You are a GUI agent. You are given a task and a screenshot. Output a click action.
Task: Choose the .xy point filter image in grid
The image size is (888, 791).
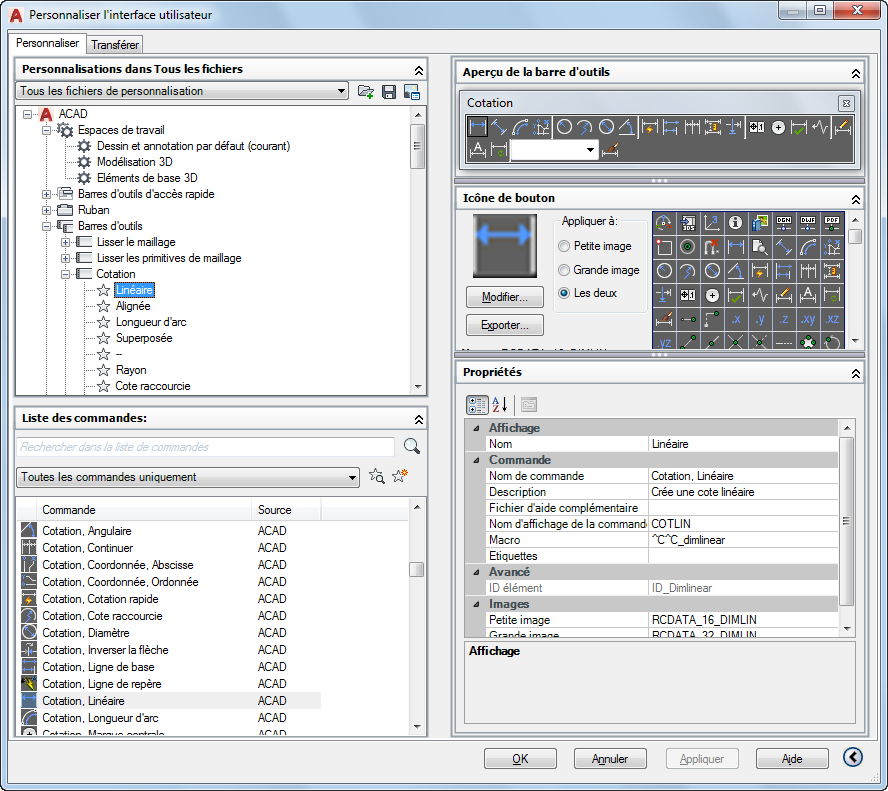click(808, 319)
